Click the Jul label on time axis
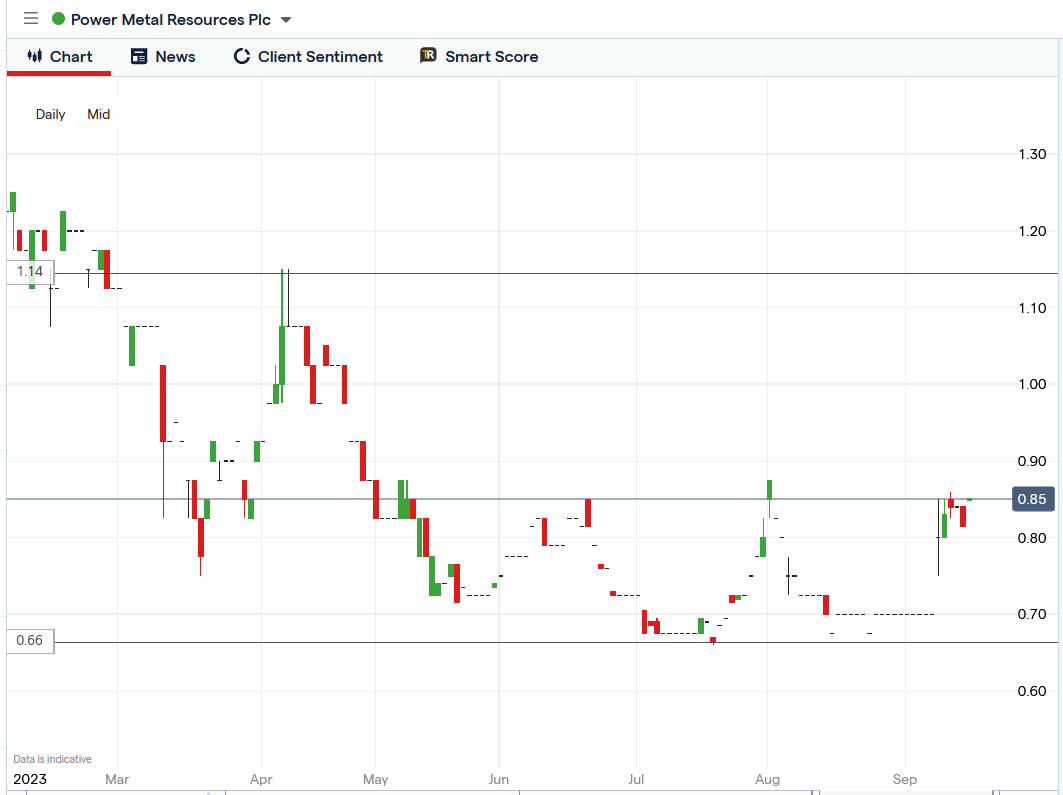This screenshot has height=795, width=1063. click(636, 779)
